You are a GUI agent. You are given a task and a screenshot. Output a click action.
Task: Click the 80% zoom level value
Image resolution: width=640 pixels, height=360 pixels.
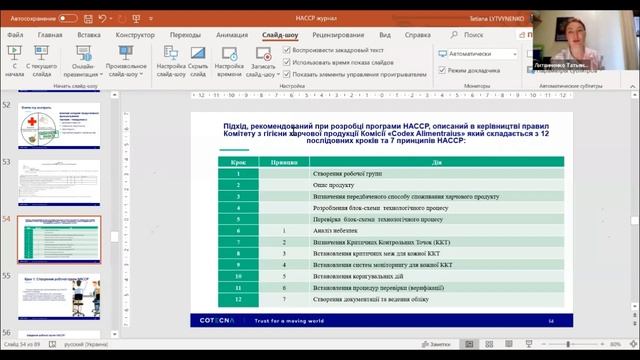tap(615, 344)
